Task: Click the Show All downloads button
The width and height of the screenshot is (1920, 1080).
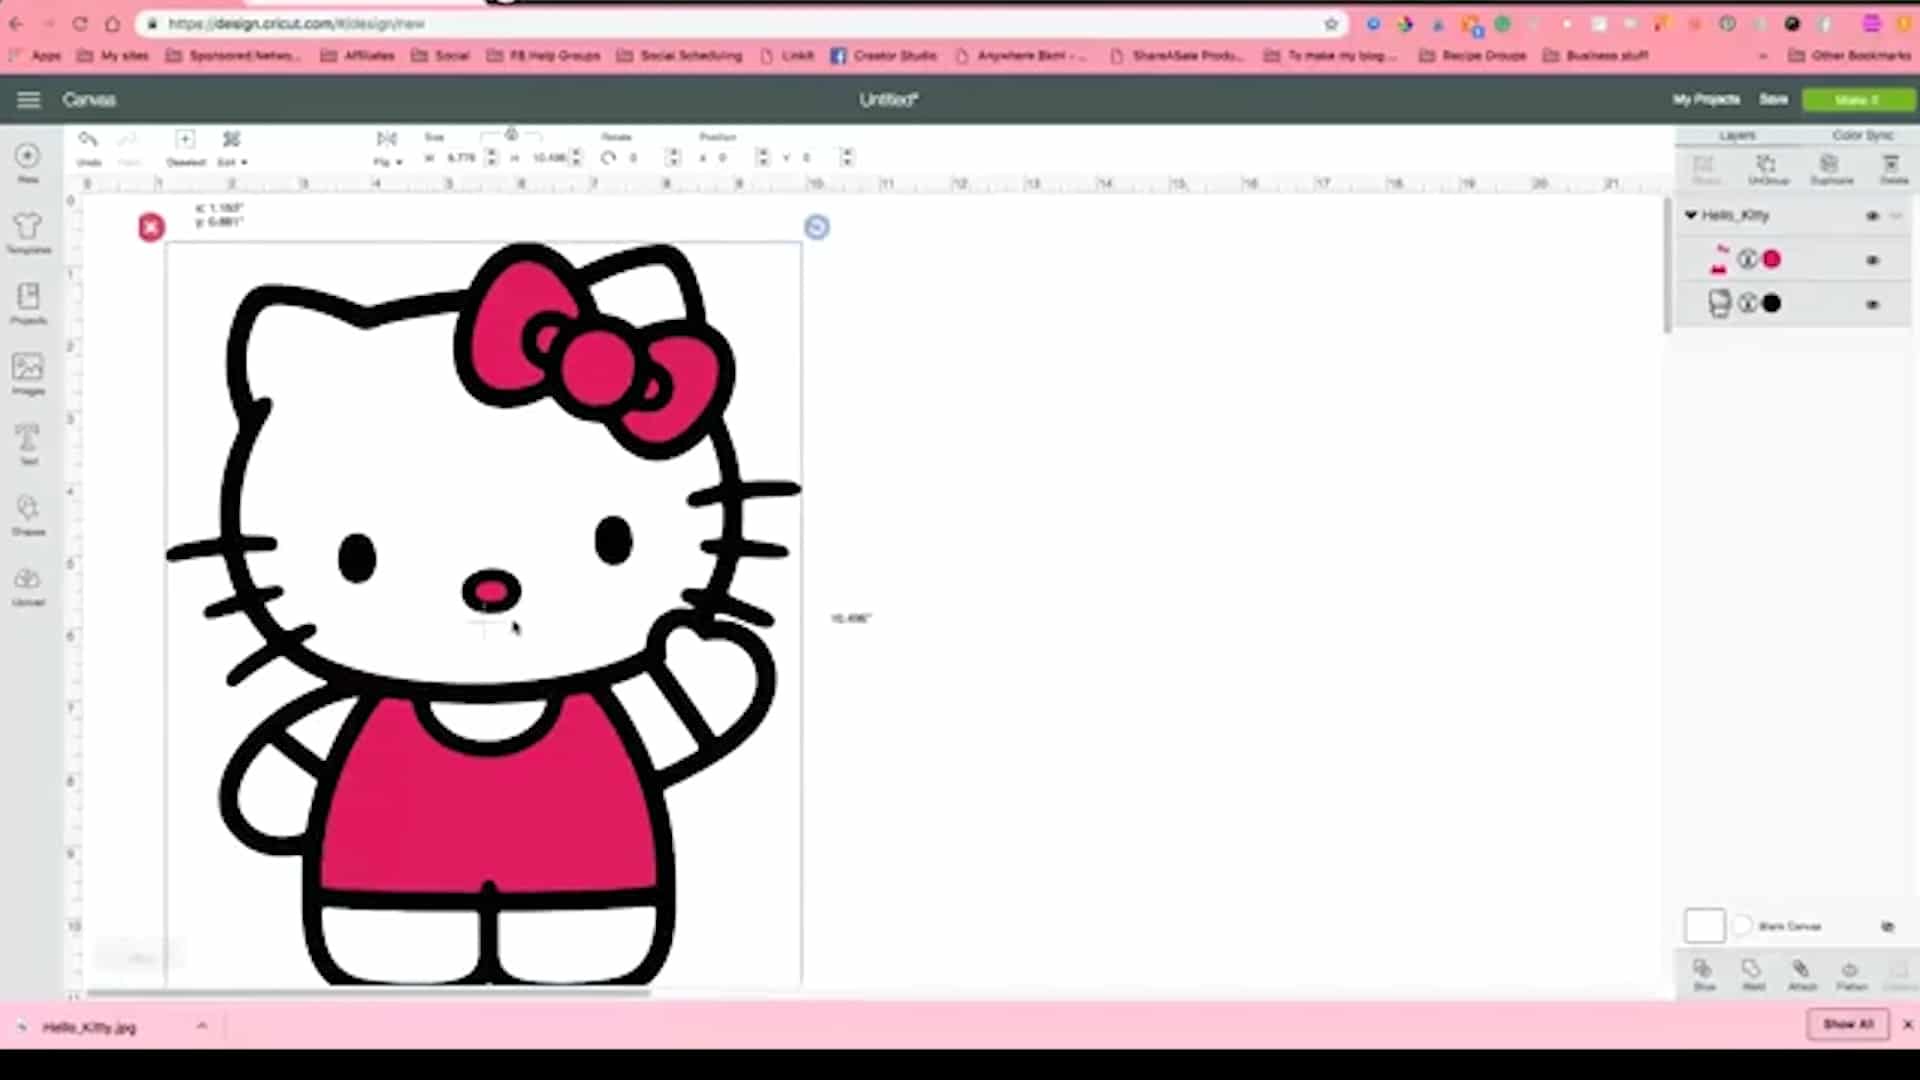Action: point(1847,1024)
